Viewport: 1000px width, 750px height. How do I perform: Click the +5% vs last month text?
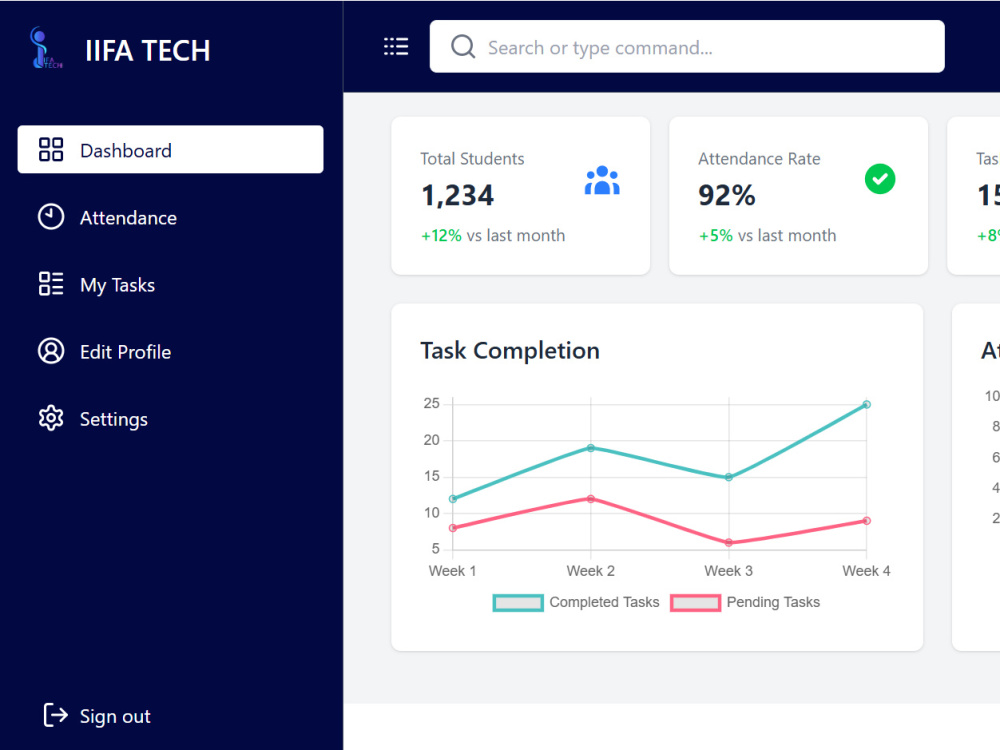tap(767, 235)
